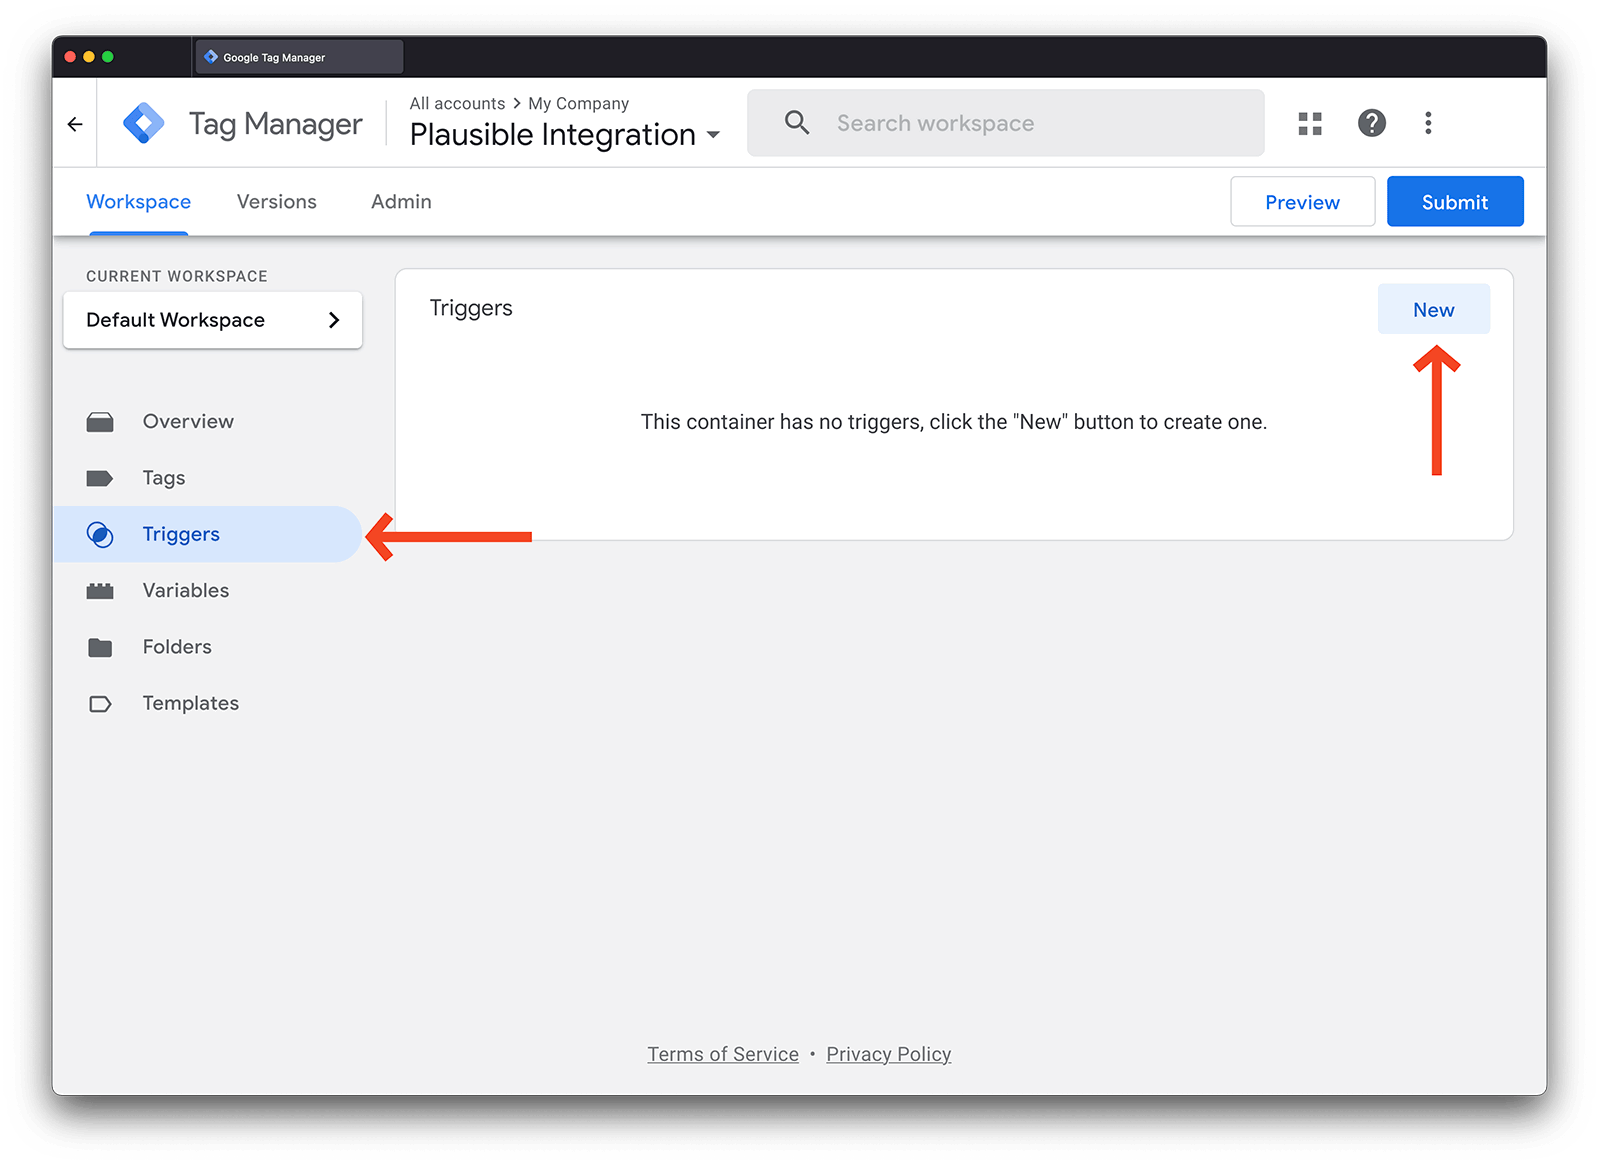Click New to create a trigger
Viewport: 1600px width, 1164px height.
[x=1433, y=310]
